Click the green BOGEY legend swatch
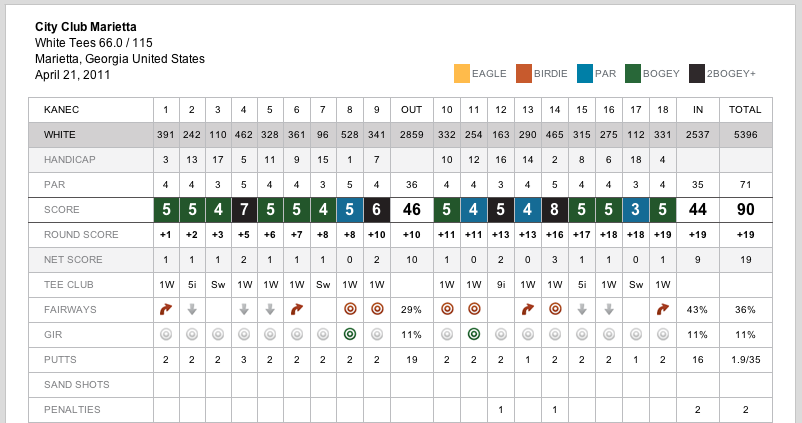Image resolution: width=802 pixels, height=423 pixels. tap(633, 73)
